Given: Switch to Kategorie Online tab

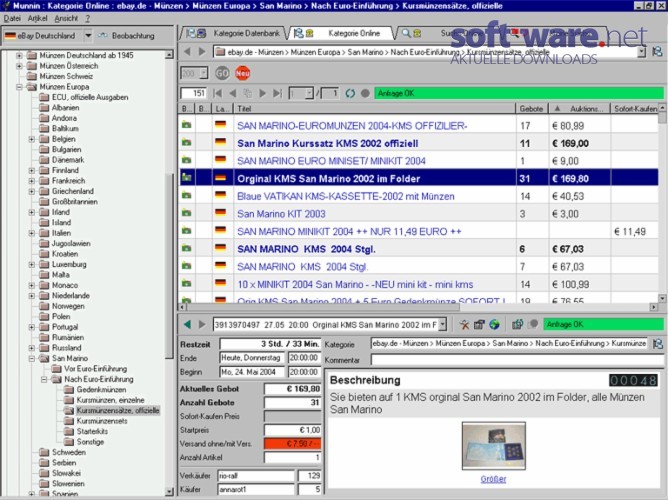Looking at the screenshot, I should point(343,33).
